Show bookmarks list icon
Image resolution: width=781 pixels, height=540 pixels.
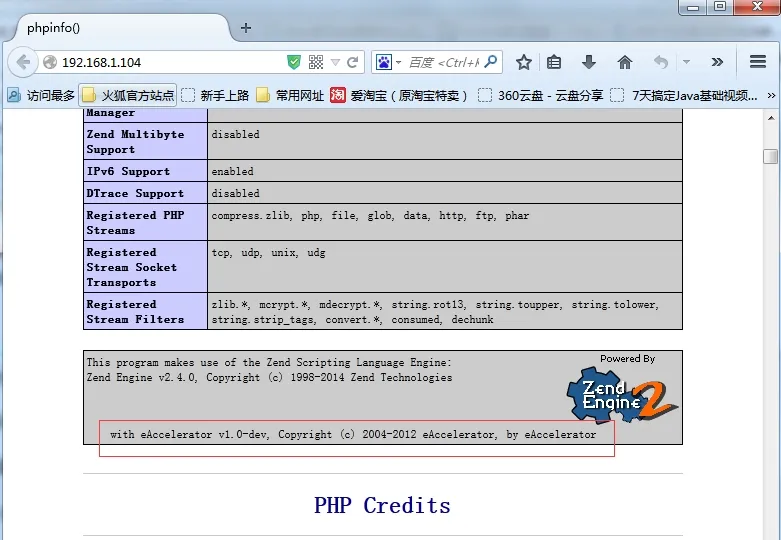[554, 62]
